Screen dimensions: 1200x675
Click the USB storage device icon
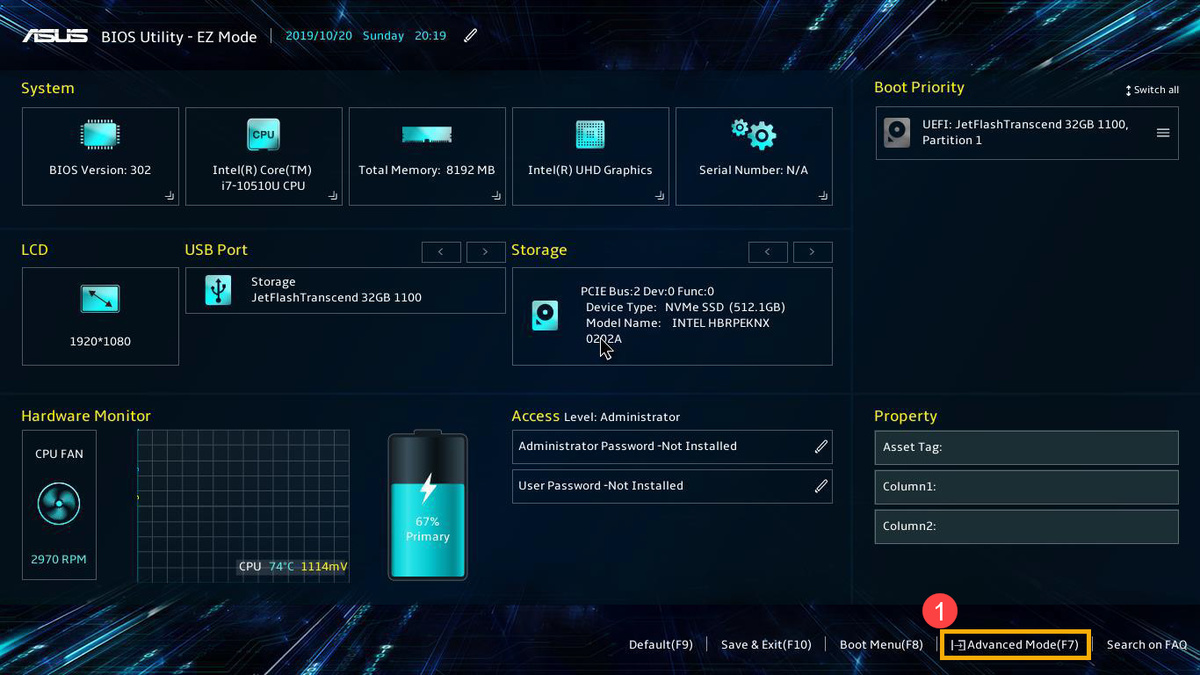(217, 290)
